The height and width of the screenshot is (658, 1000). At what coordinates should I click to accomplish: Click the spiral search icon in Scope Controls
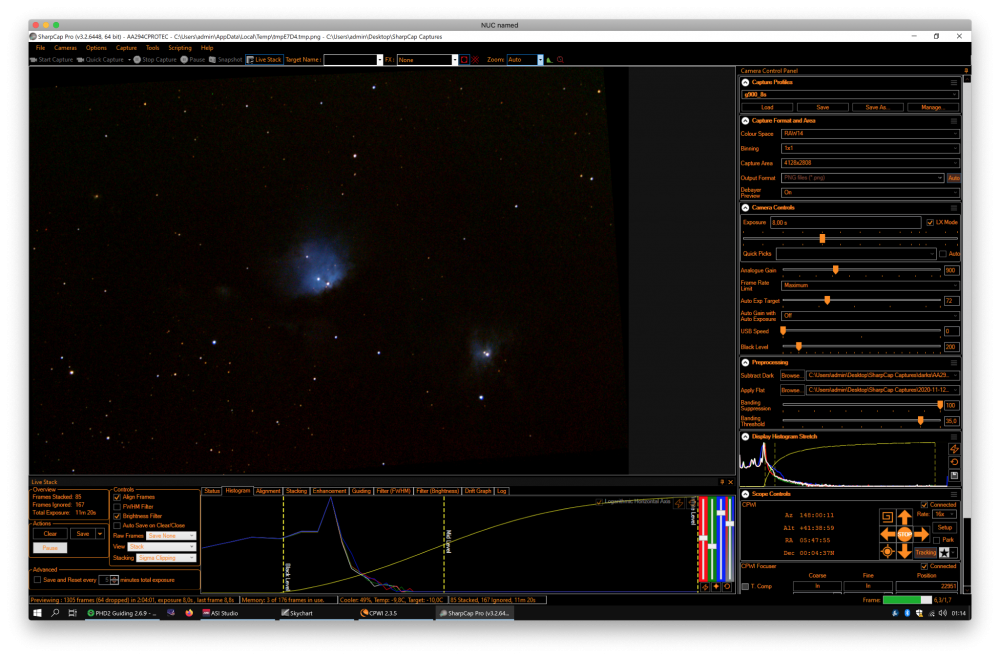pos(887,516)
